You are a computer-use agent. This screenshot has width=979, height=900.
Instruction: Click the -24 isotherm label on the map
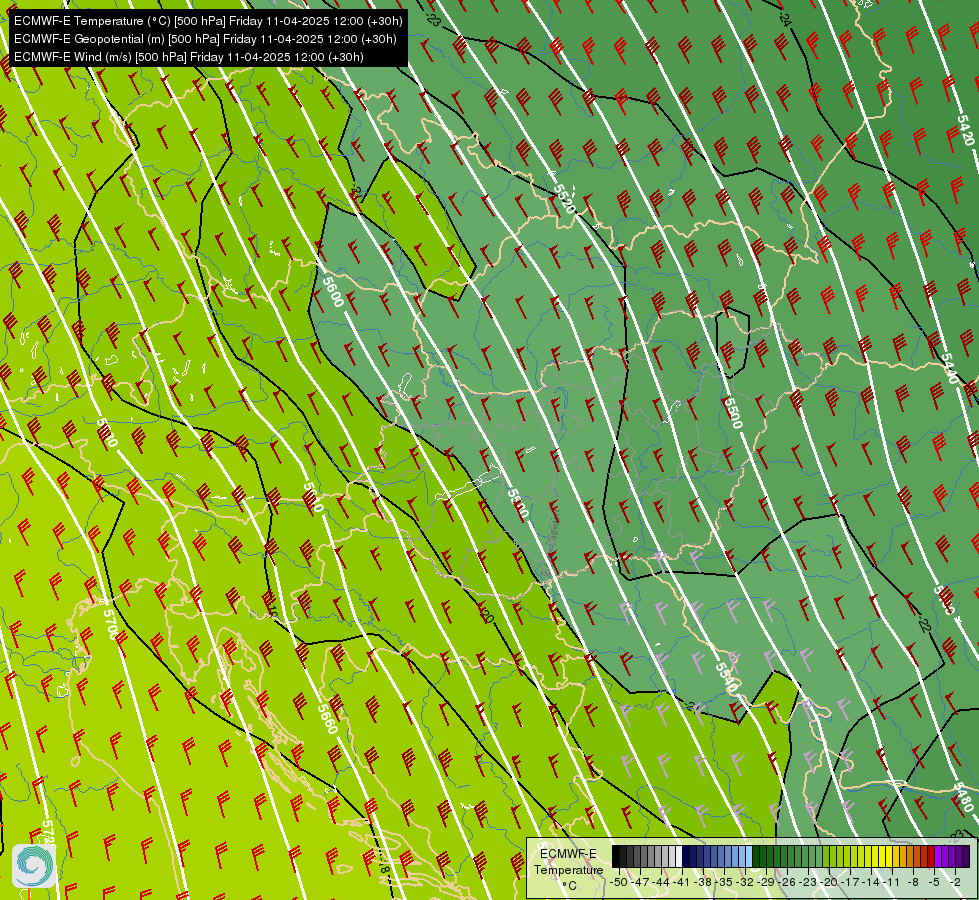785,19
